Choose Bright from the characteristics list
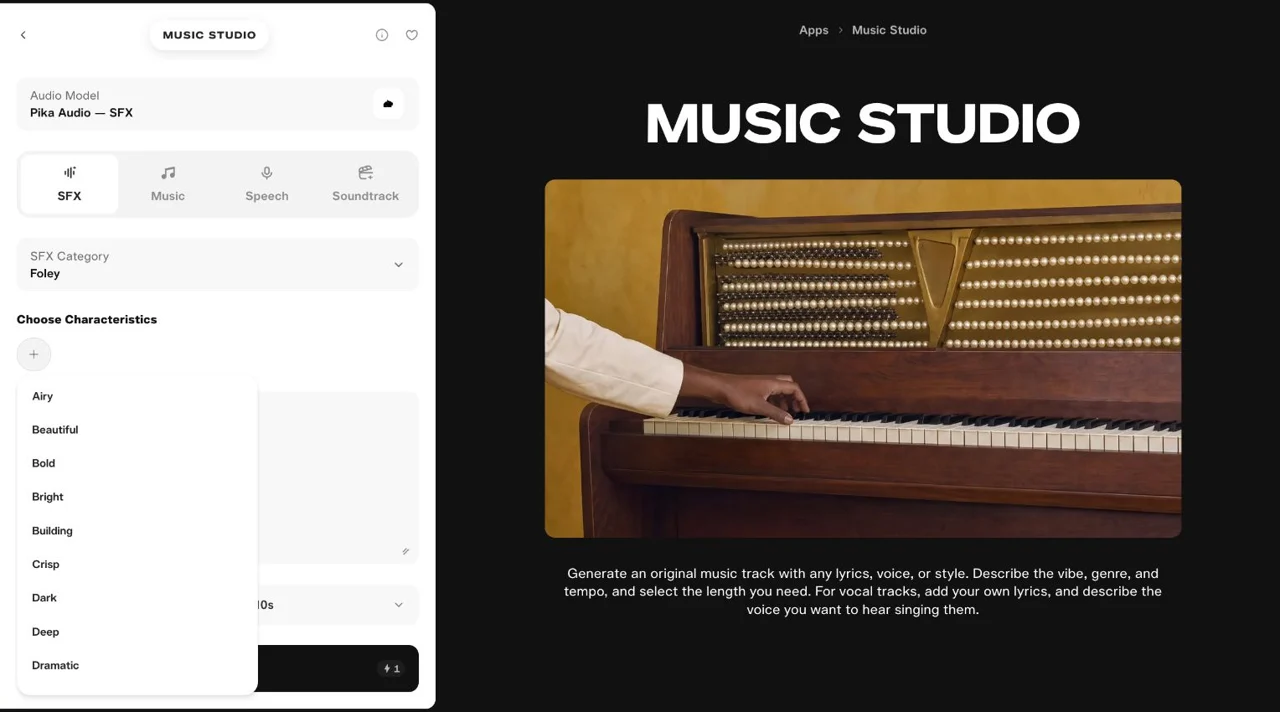 coord(137,497)
